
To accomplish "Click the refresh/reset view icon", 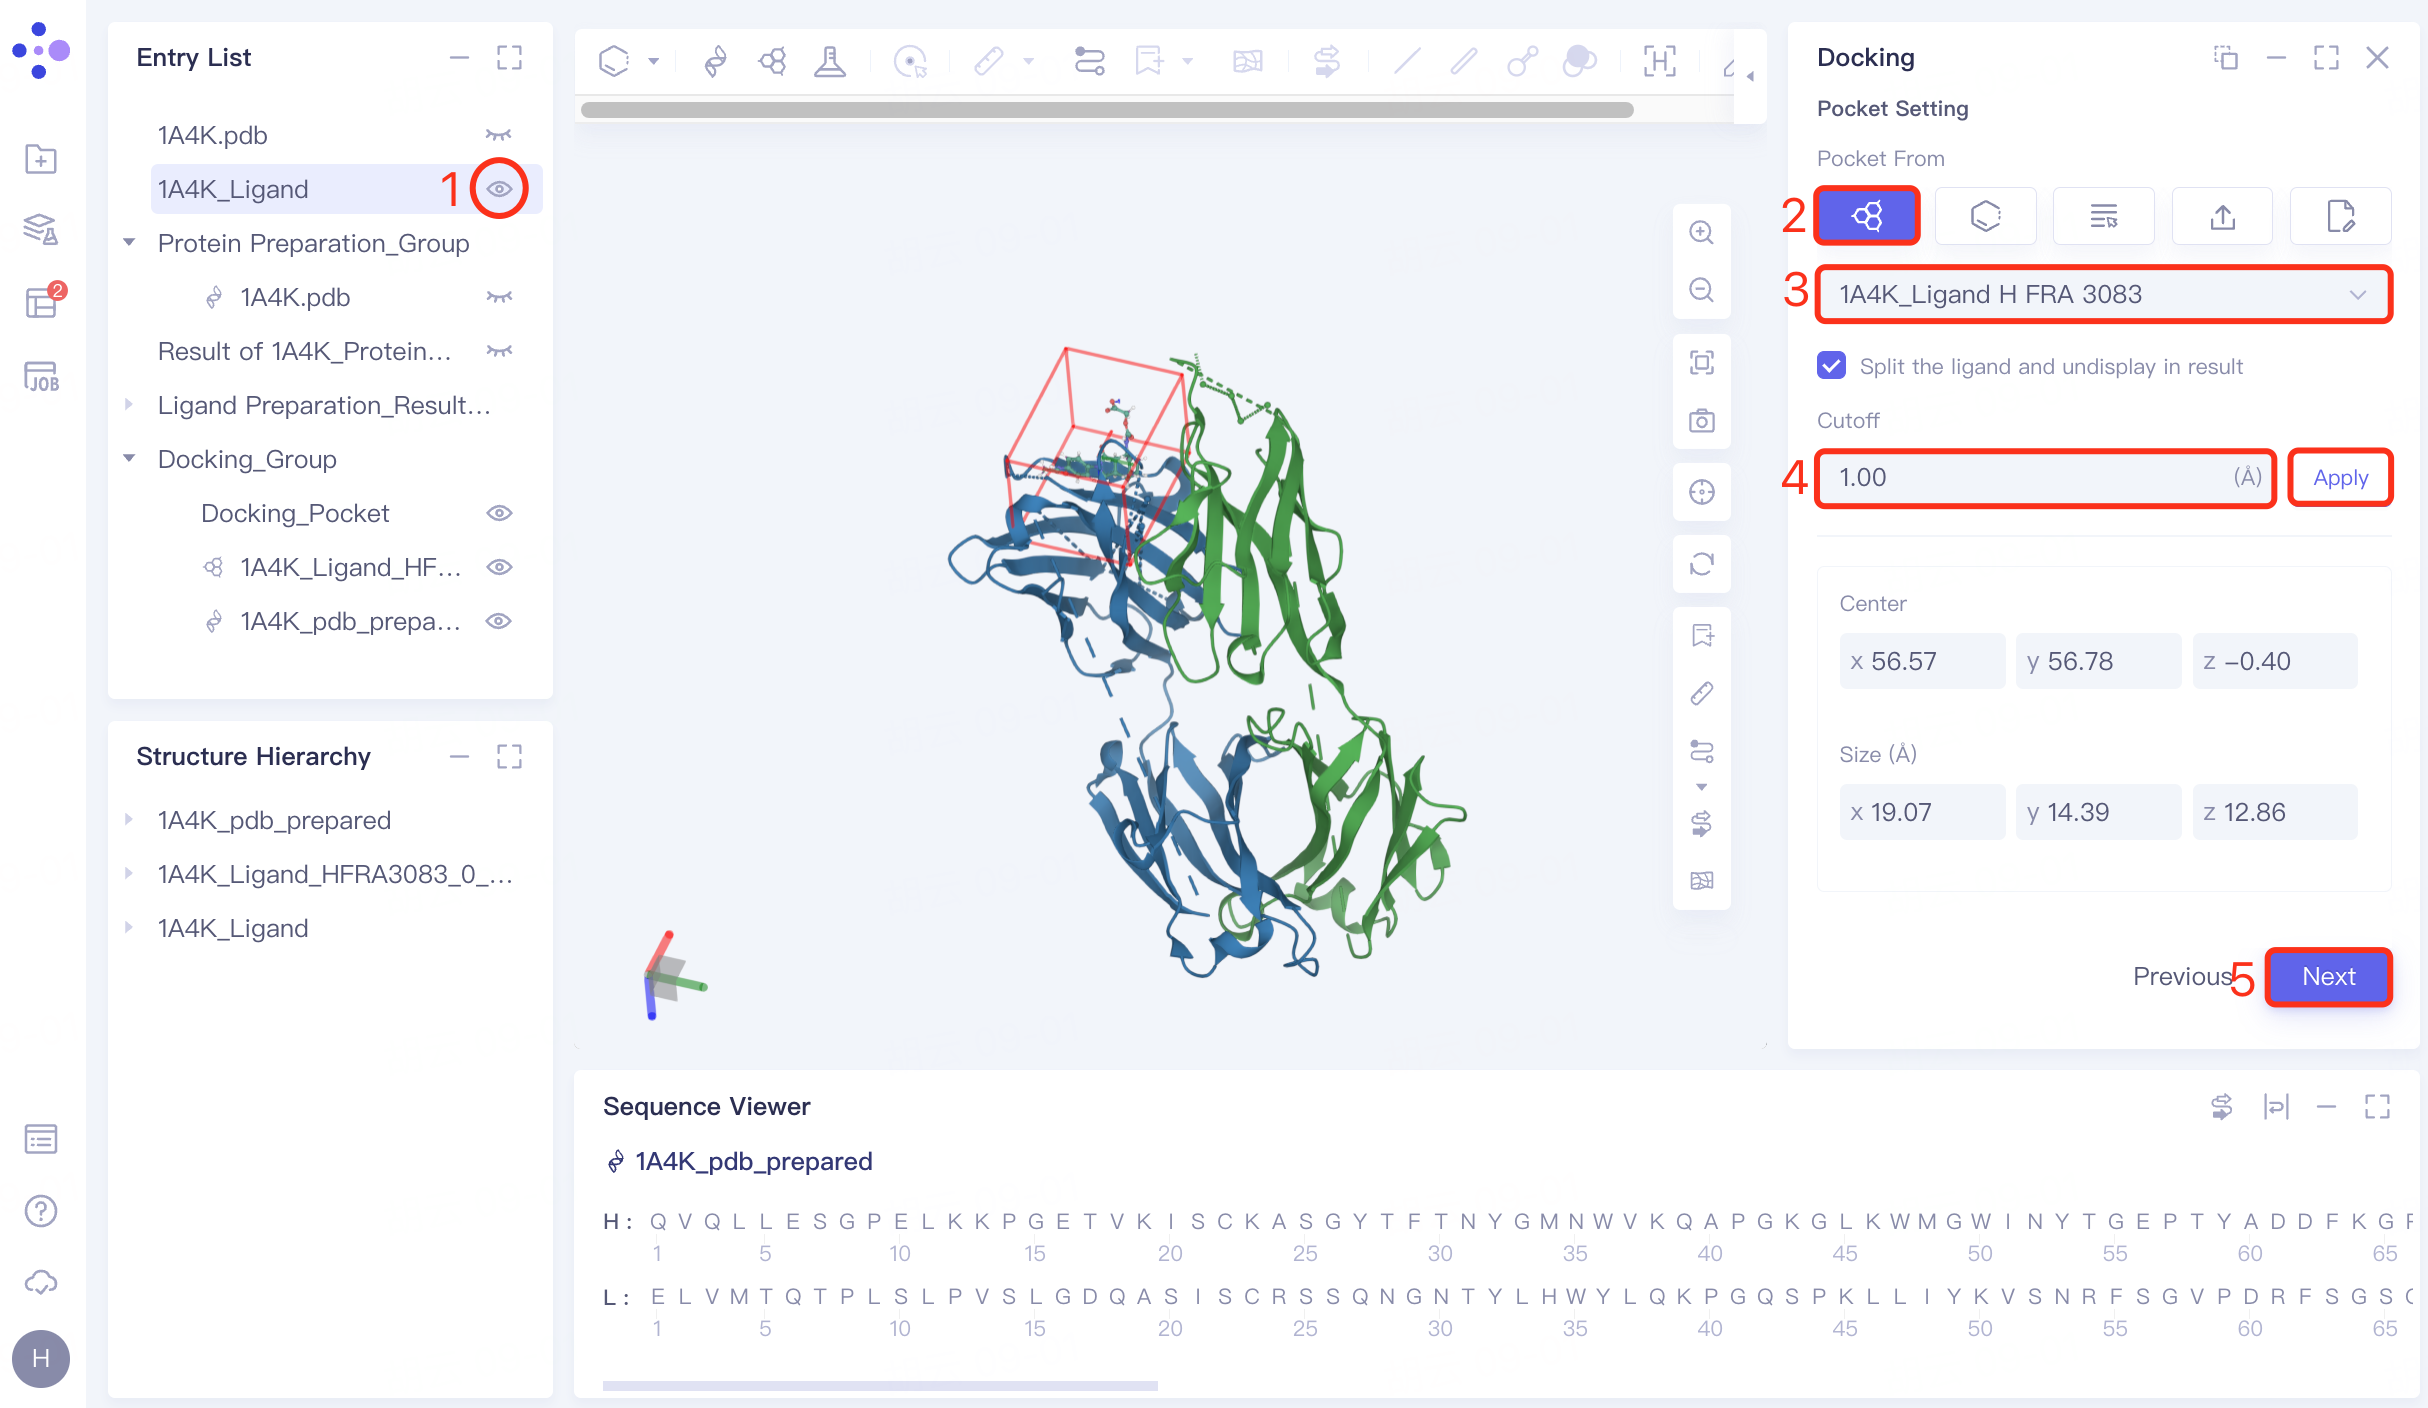I will point(1701,564).
